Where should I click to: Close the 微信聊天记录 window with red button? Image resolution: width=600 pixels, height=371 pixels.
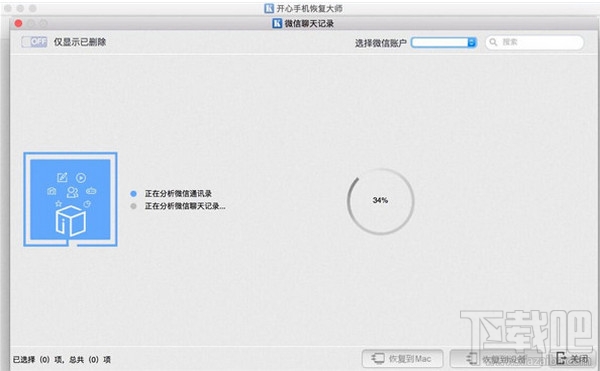pyautogui.click(x=18, y=23)
